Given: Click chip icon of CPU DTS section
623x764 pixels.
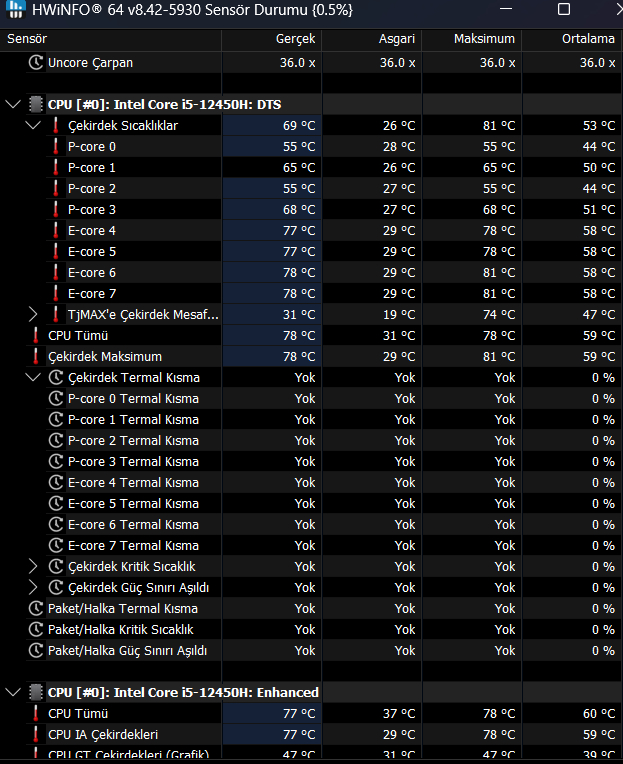Looking at the screenshot, I should click(36, 104).
